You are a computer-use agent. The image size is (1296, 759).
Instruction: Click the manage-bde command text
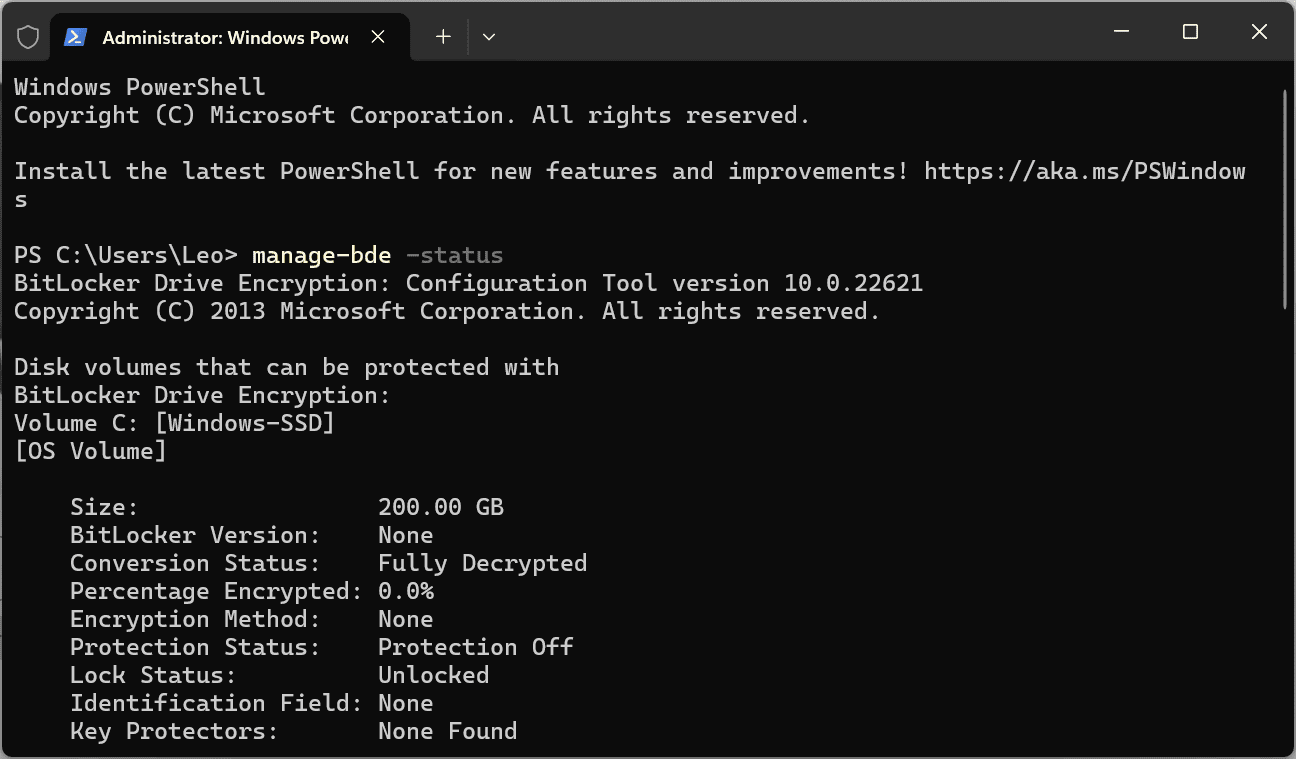point(322,255)
